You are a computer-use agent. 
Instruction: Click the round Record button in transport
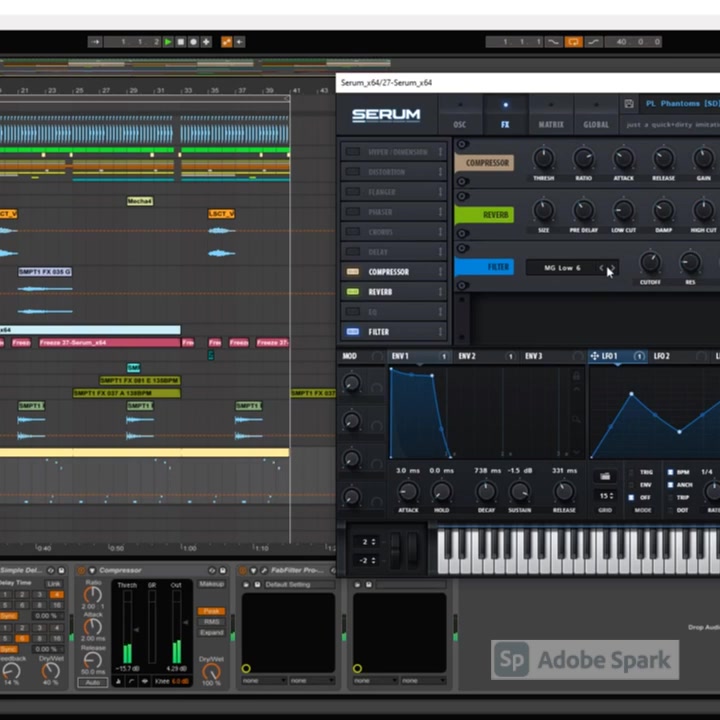click(193, 42)
